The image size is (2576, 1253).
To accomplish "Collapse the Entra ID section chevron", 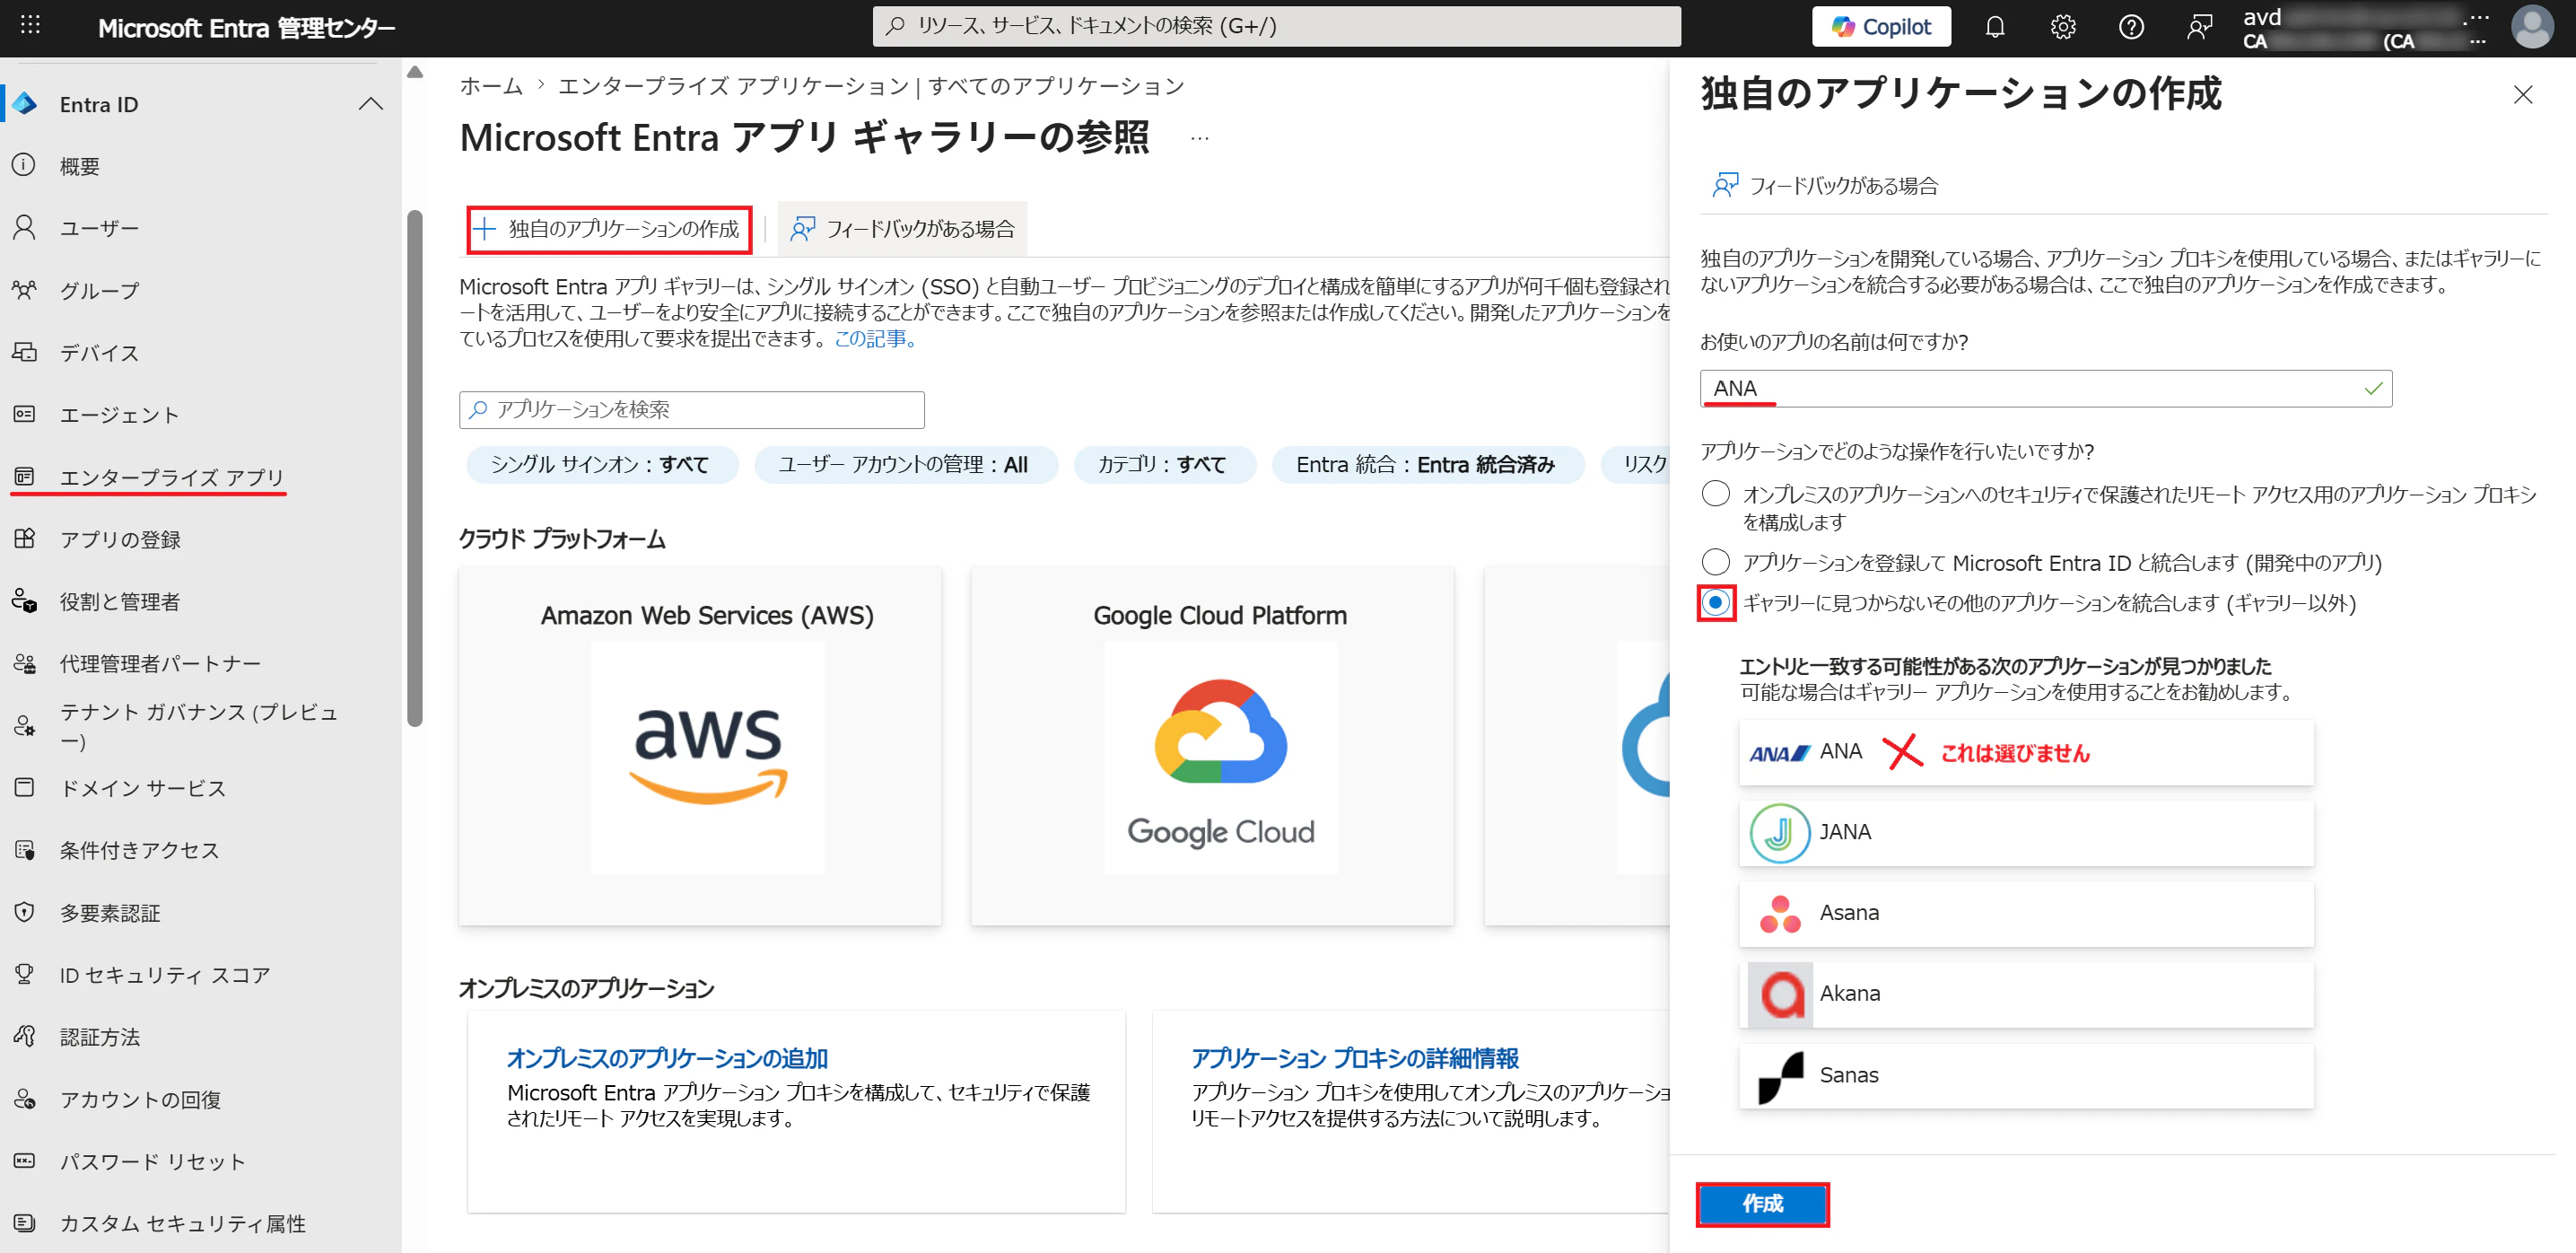I will (371, 104).
